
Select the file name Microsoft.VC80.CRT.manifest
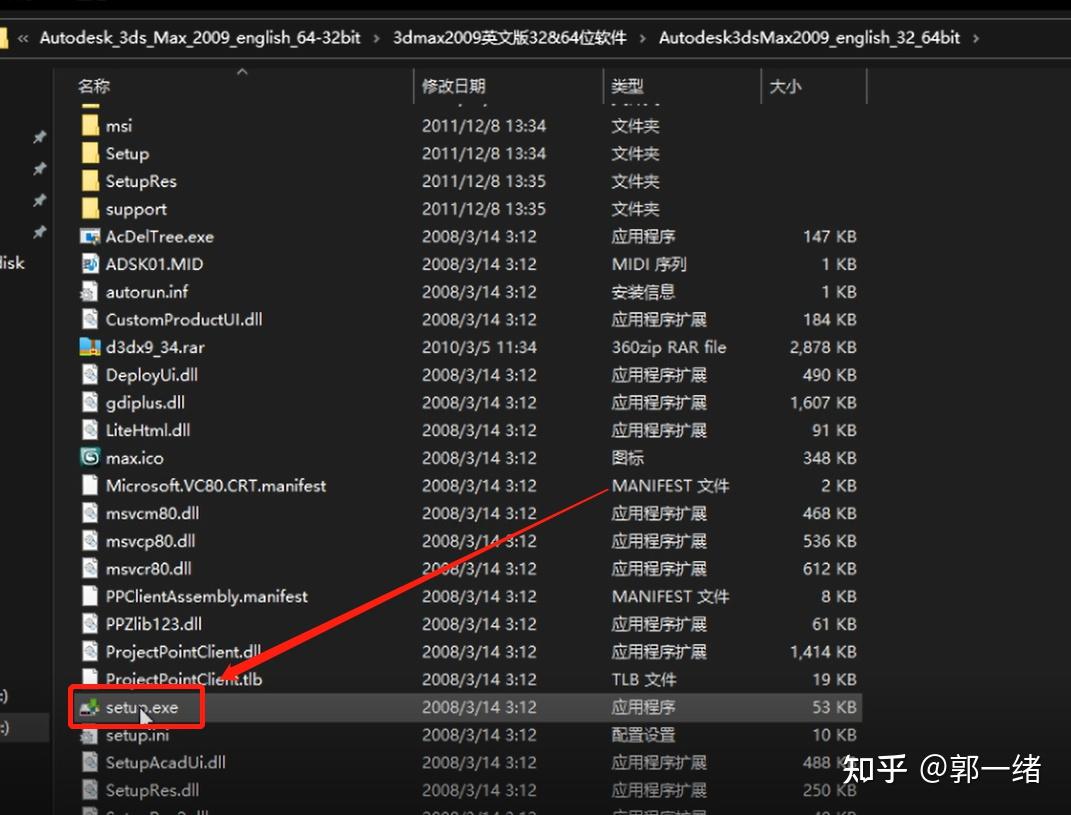[x=216, y=486]
